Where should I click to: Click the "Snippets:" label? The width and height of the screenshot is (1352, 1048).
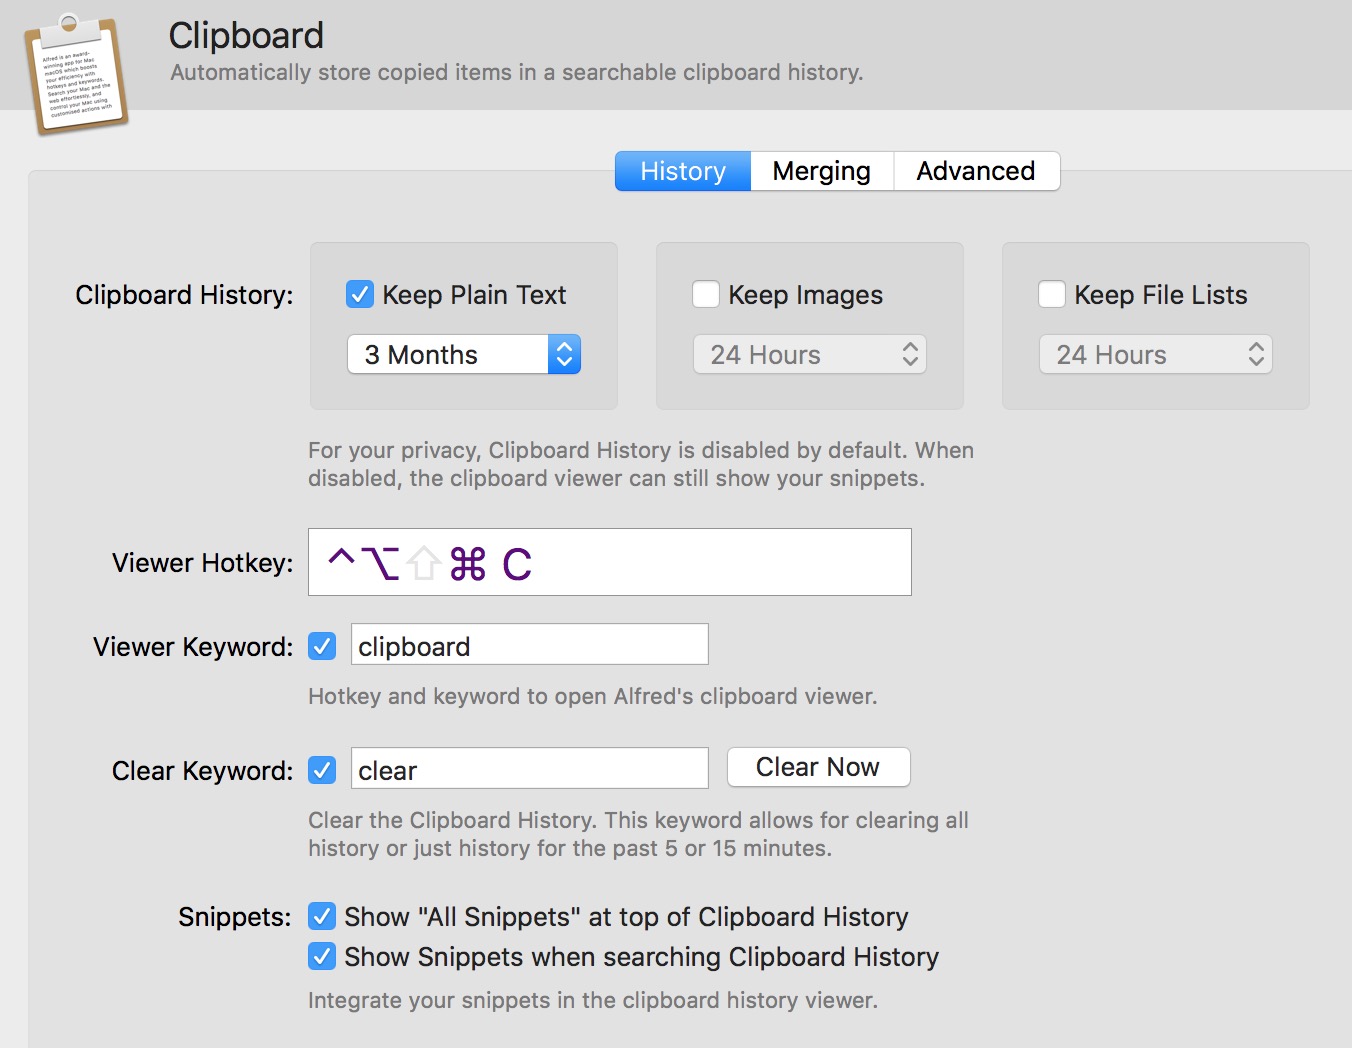[x=235, y=917]
